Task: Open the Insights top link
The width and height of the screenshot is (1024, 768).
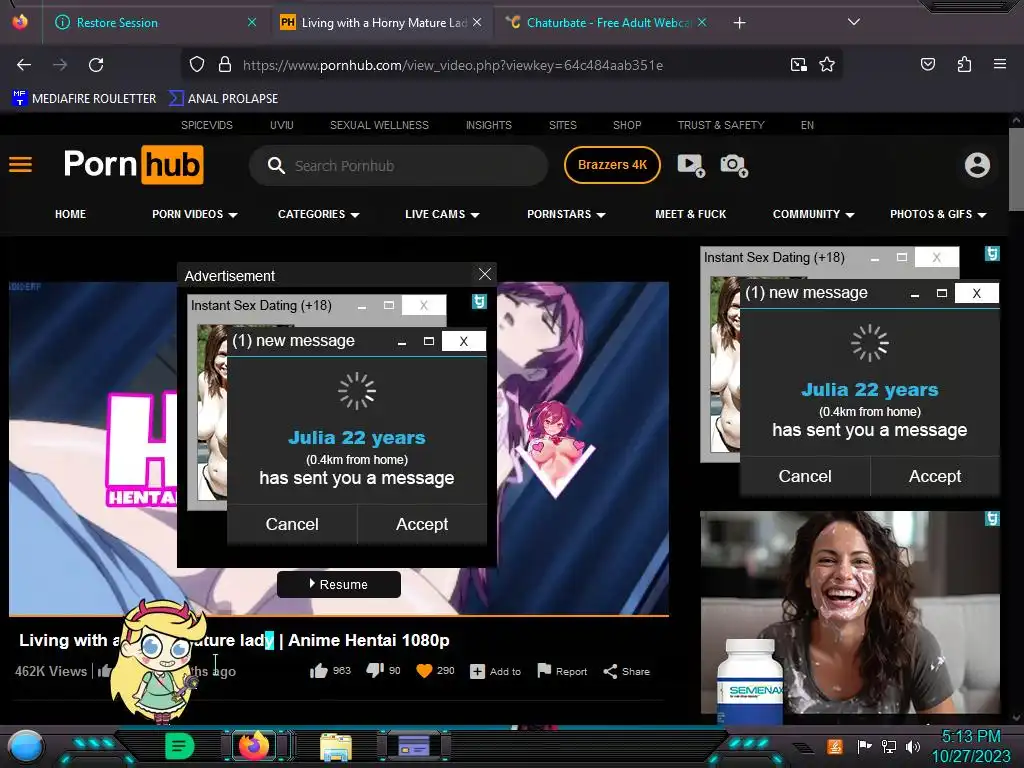Action: (x=488, y=125)
